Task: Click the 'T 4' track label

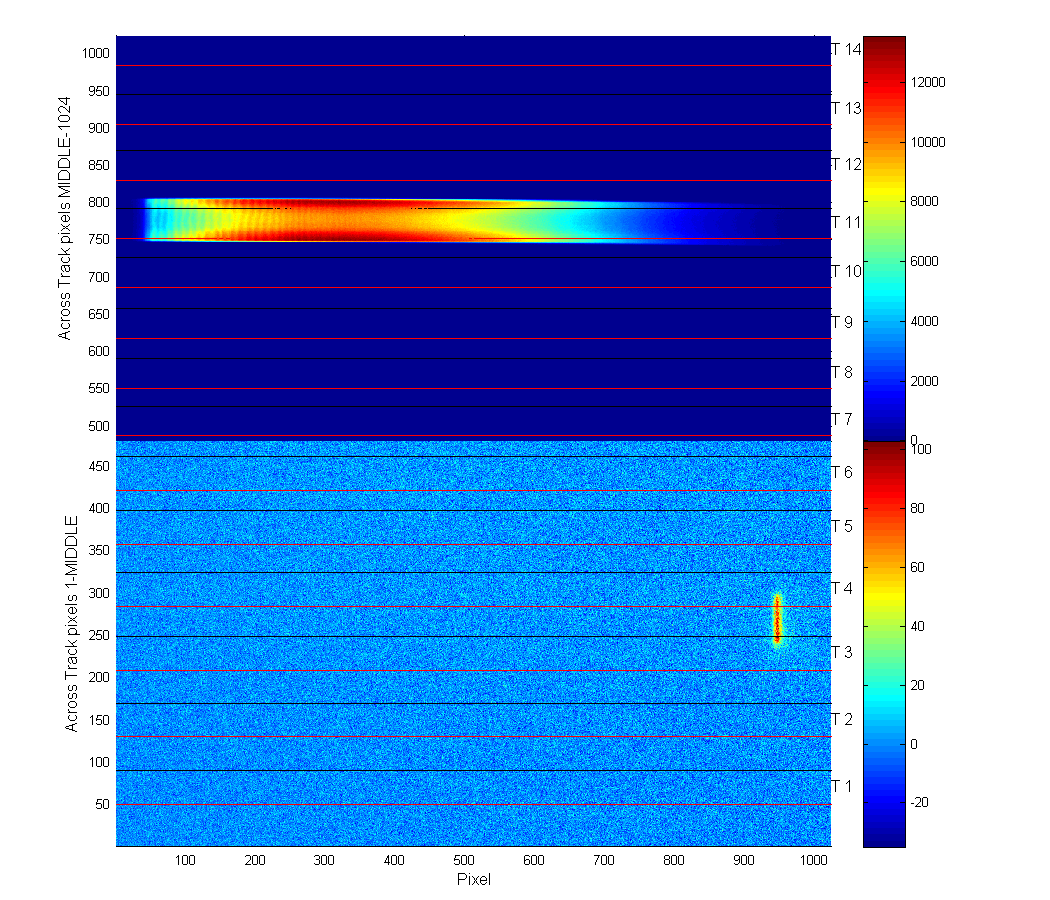Action: [x=842, y=589]
